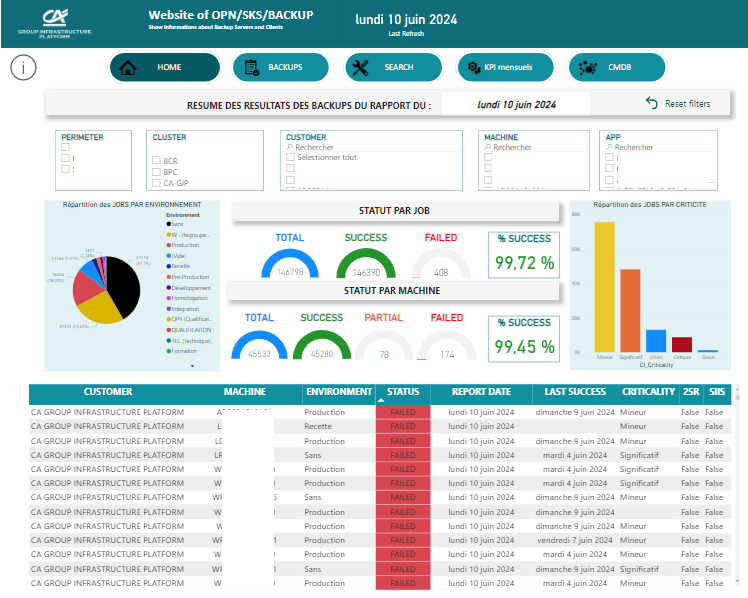
Task: Click Reset filters
Action: (678, 103)
